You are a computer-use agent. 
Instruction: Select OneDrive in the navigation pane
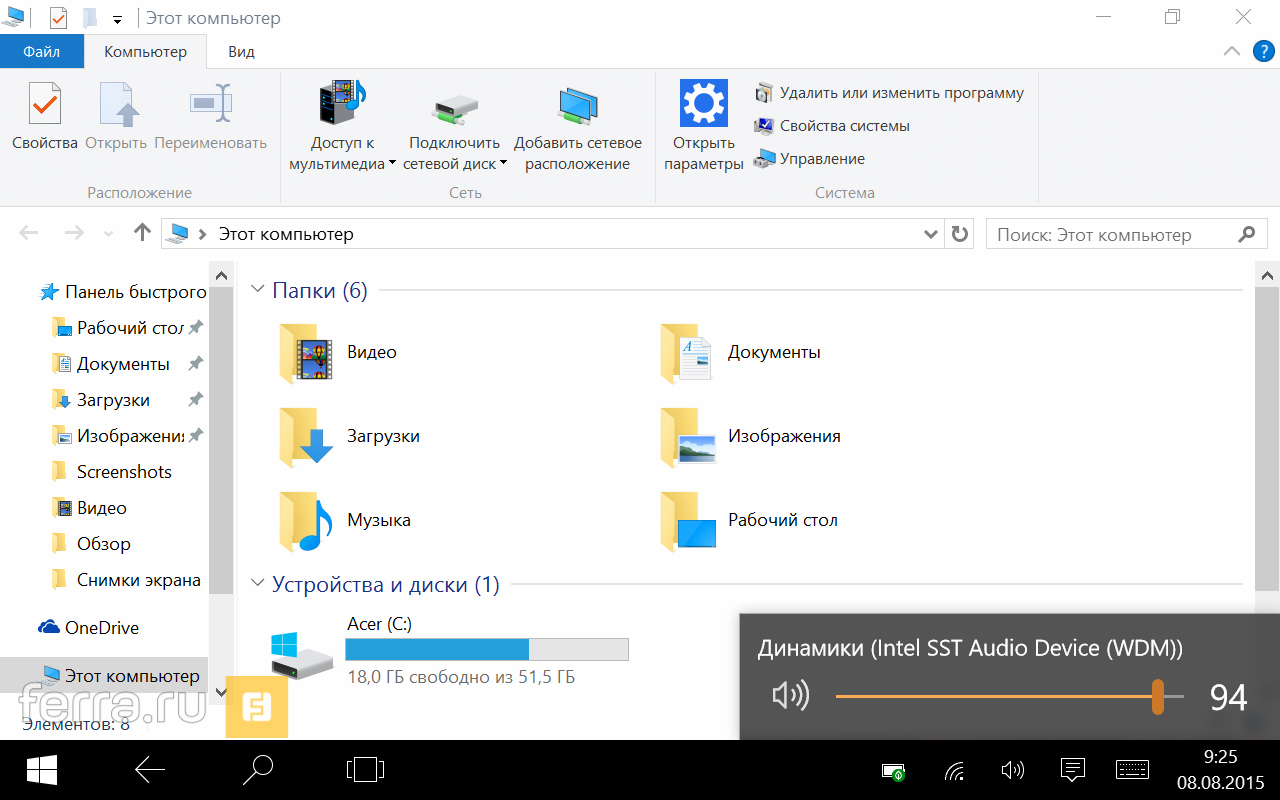[x=101, y=628]
